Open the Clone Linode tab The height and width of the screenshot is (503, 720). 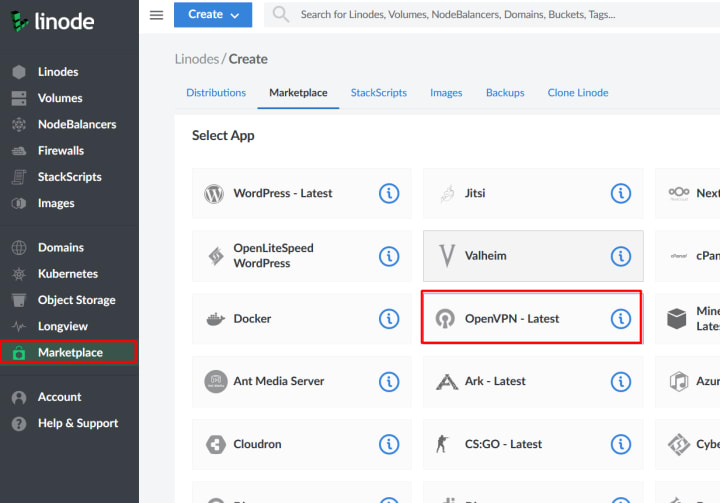point(578,93)
